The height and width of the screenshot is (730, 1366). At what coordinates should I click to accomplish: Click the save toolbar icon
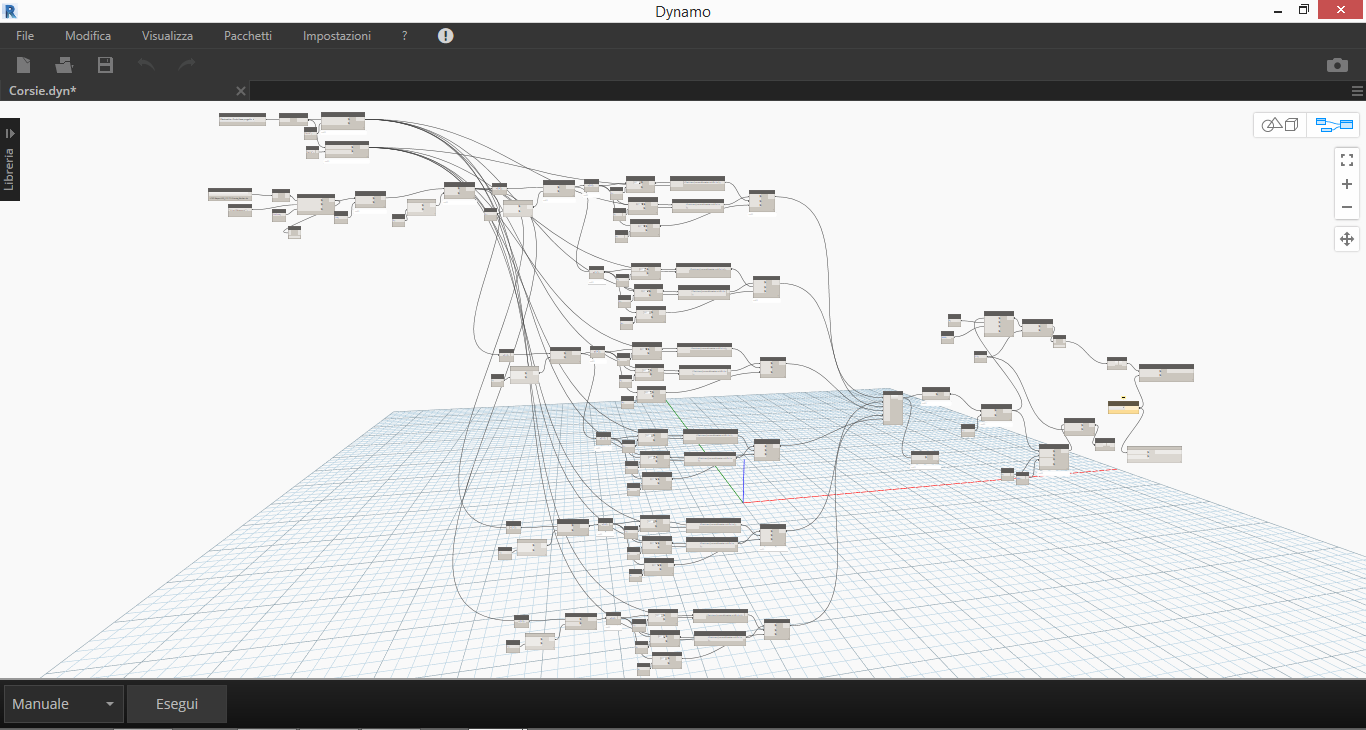105,65
